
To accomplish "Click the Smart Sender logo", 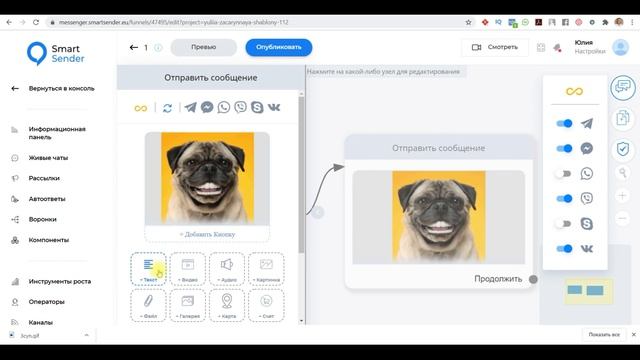I will pos(56,53).
